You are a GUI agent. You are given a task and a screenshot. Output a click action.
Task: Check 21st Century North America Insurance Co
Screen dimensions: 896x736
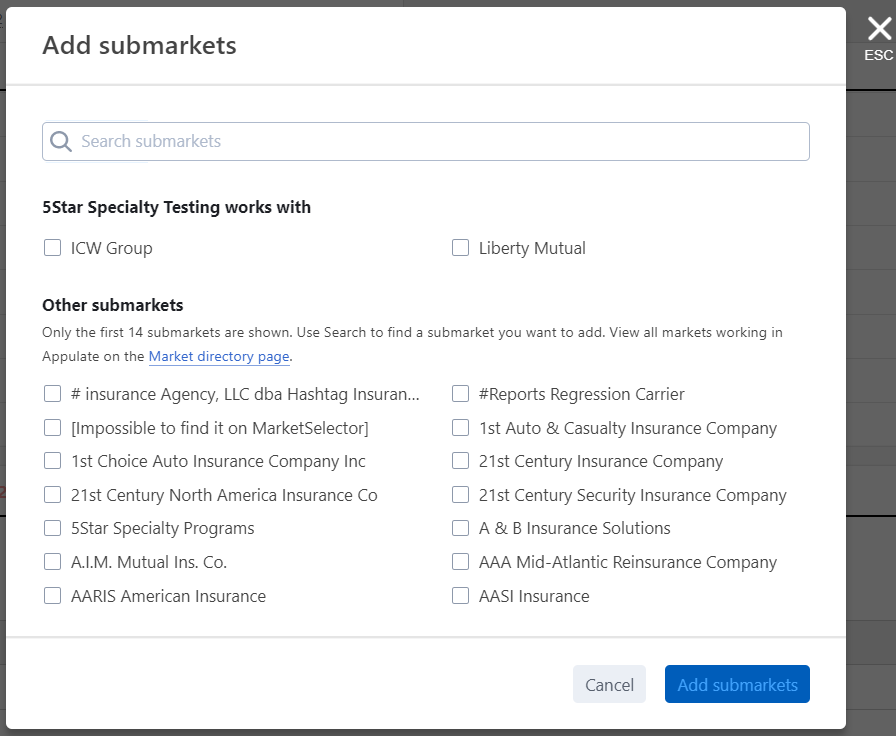pyautogui.click(x=53, y=494)
